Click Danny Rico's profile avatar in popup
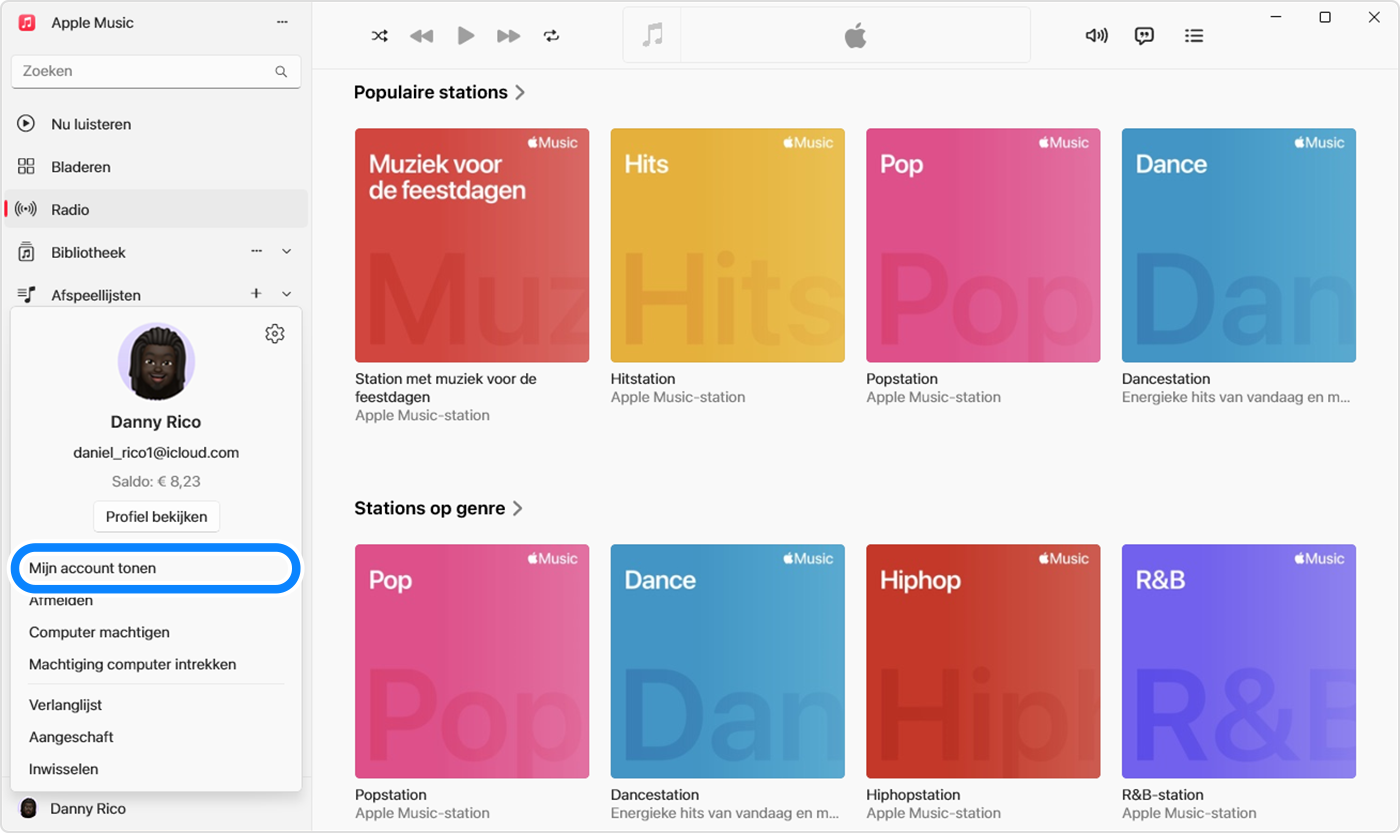The width and height of the screenshot is (1400, 834). [156, 362]
